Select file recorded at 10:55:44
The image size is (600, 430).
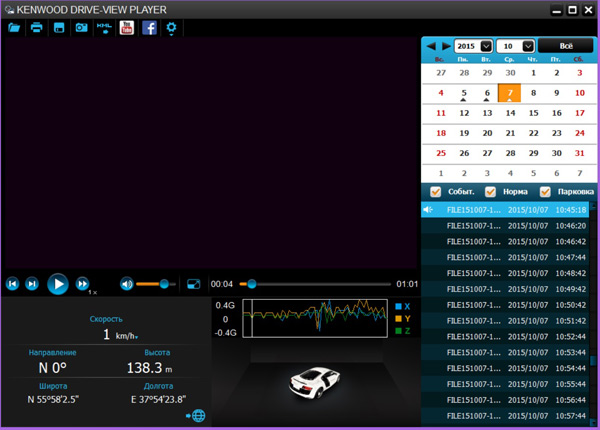(505, 384)
